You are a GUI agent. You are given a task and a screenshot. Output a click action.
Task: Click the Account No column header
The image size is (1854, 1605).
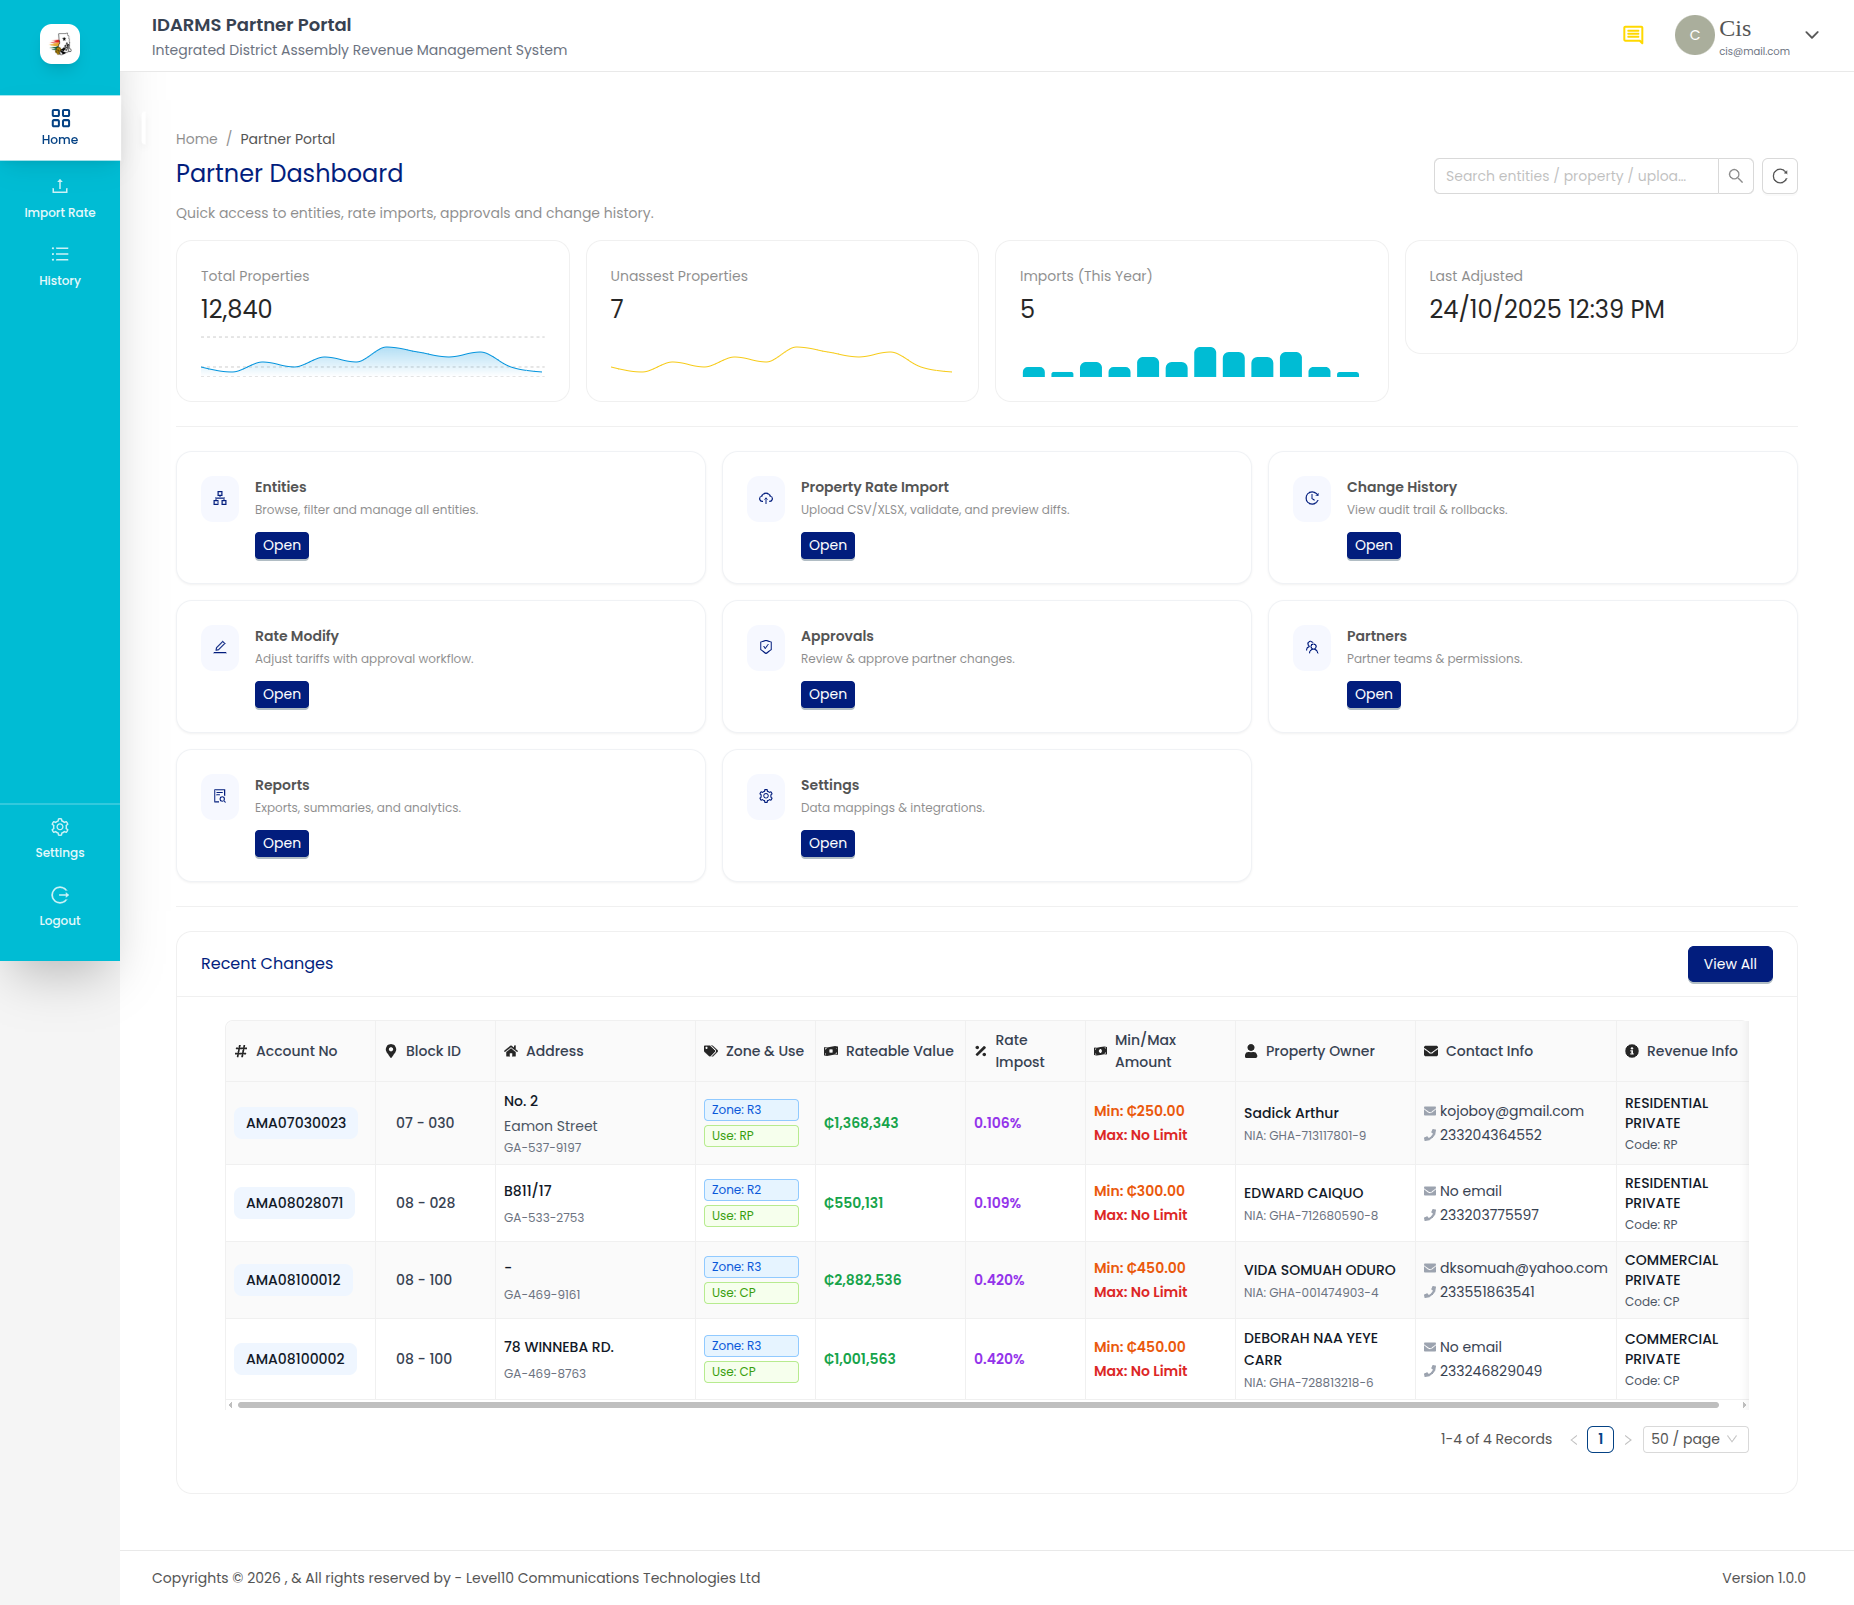coord(300,1051)
